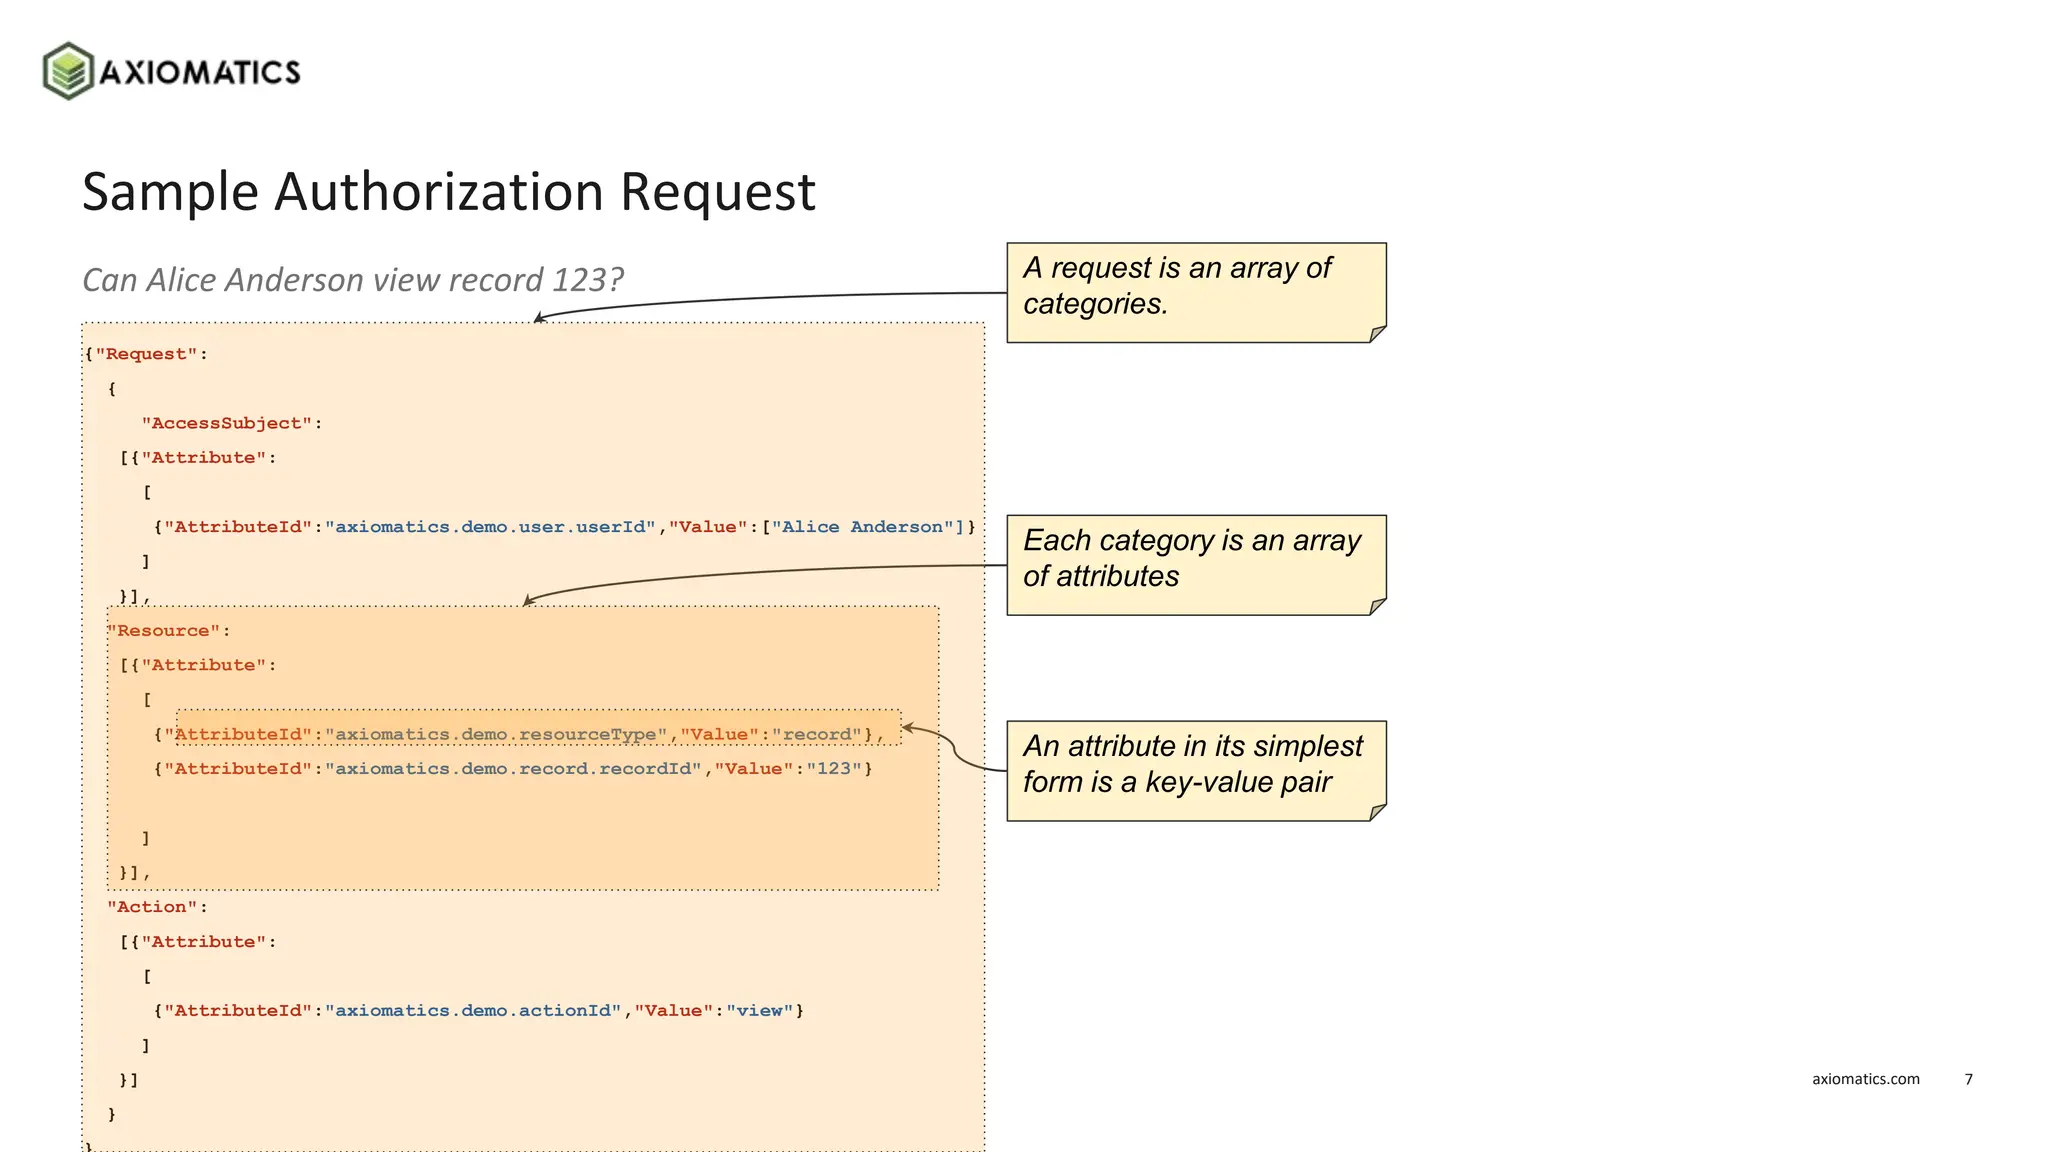The height and width of the screenshot is (1152, 2048).
Task: Click the "Resource" category key
Action: (164, 631)
